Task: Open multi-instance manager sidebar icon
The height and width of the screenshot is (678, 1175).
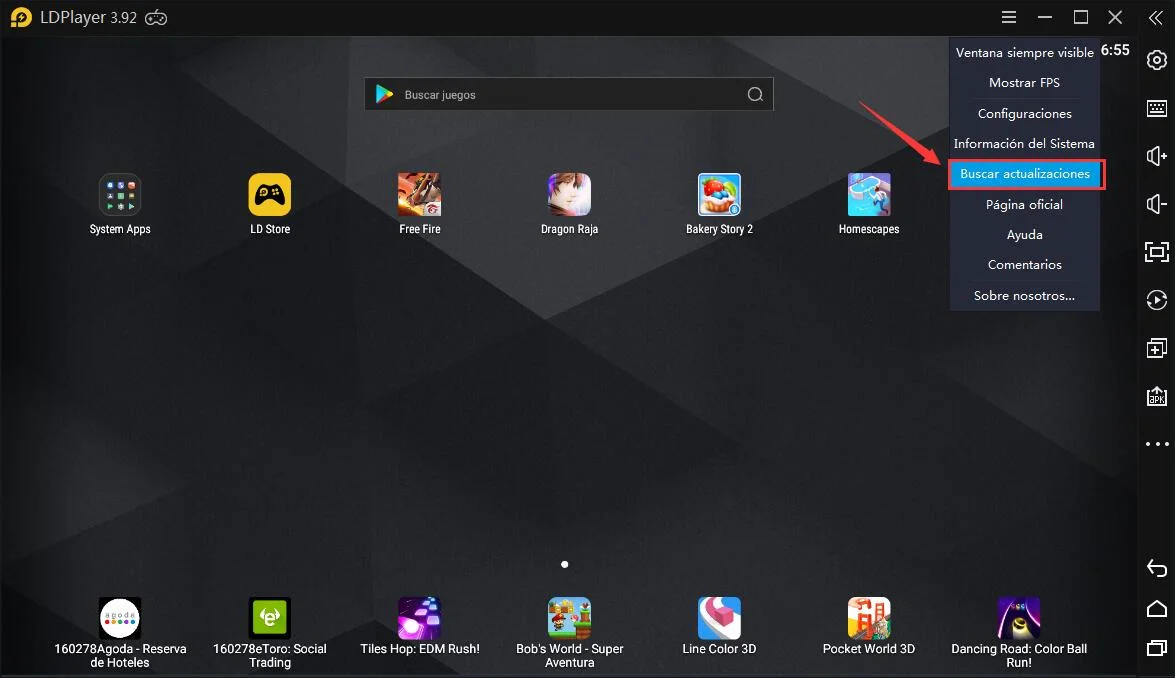Action: coord(1156,348)
